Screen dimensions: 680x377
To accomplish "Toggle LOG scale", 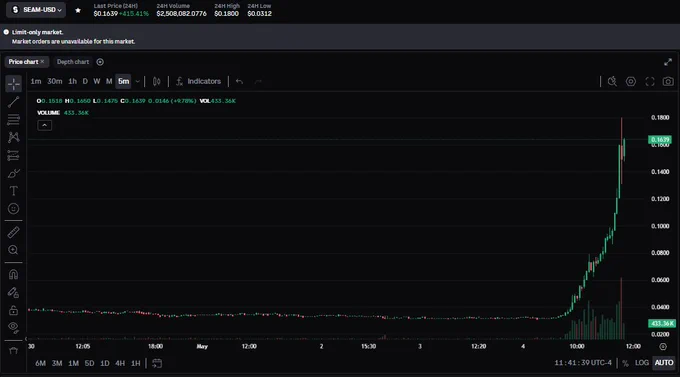I will (642, 363).
